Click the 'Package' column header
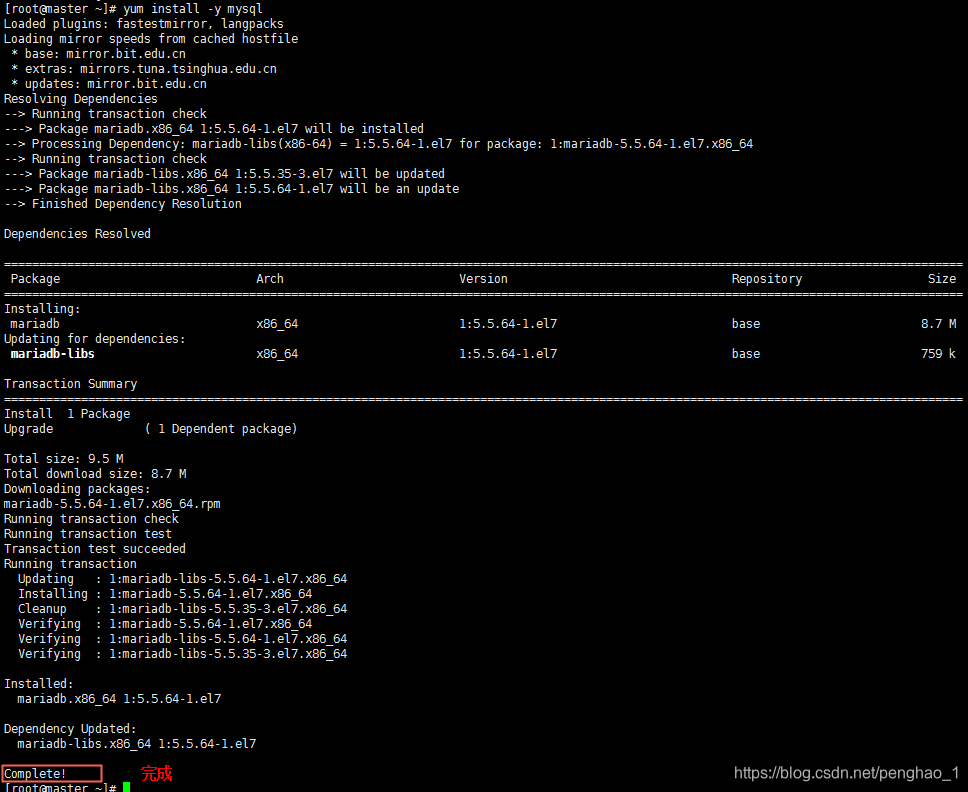This screenshot has width=968, height=792. [x=35, y=279]
